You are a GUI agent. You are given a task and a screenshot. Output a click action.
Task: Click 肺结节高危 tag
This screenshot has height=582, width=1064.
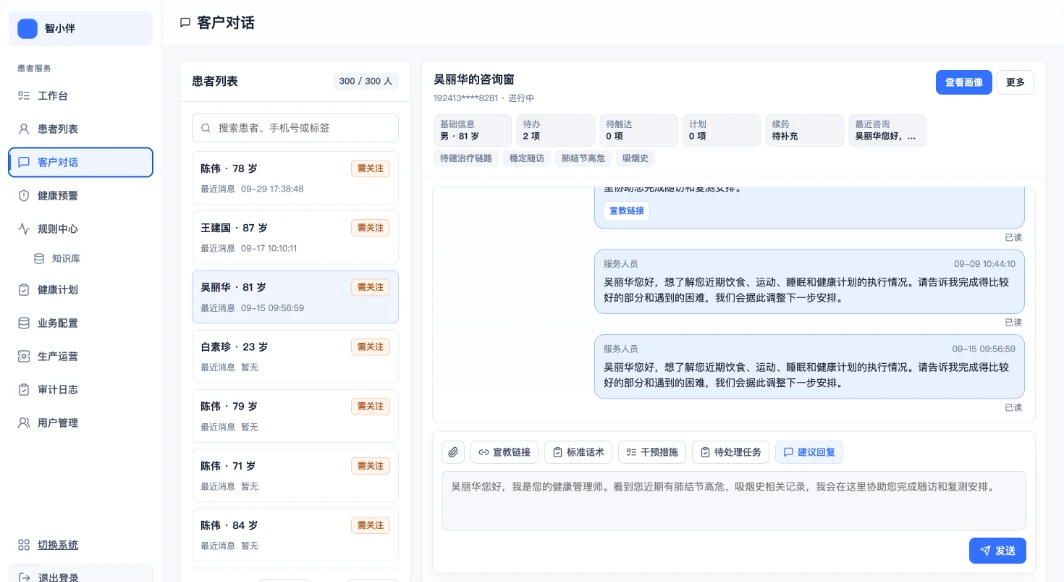pos(583,158)
